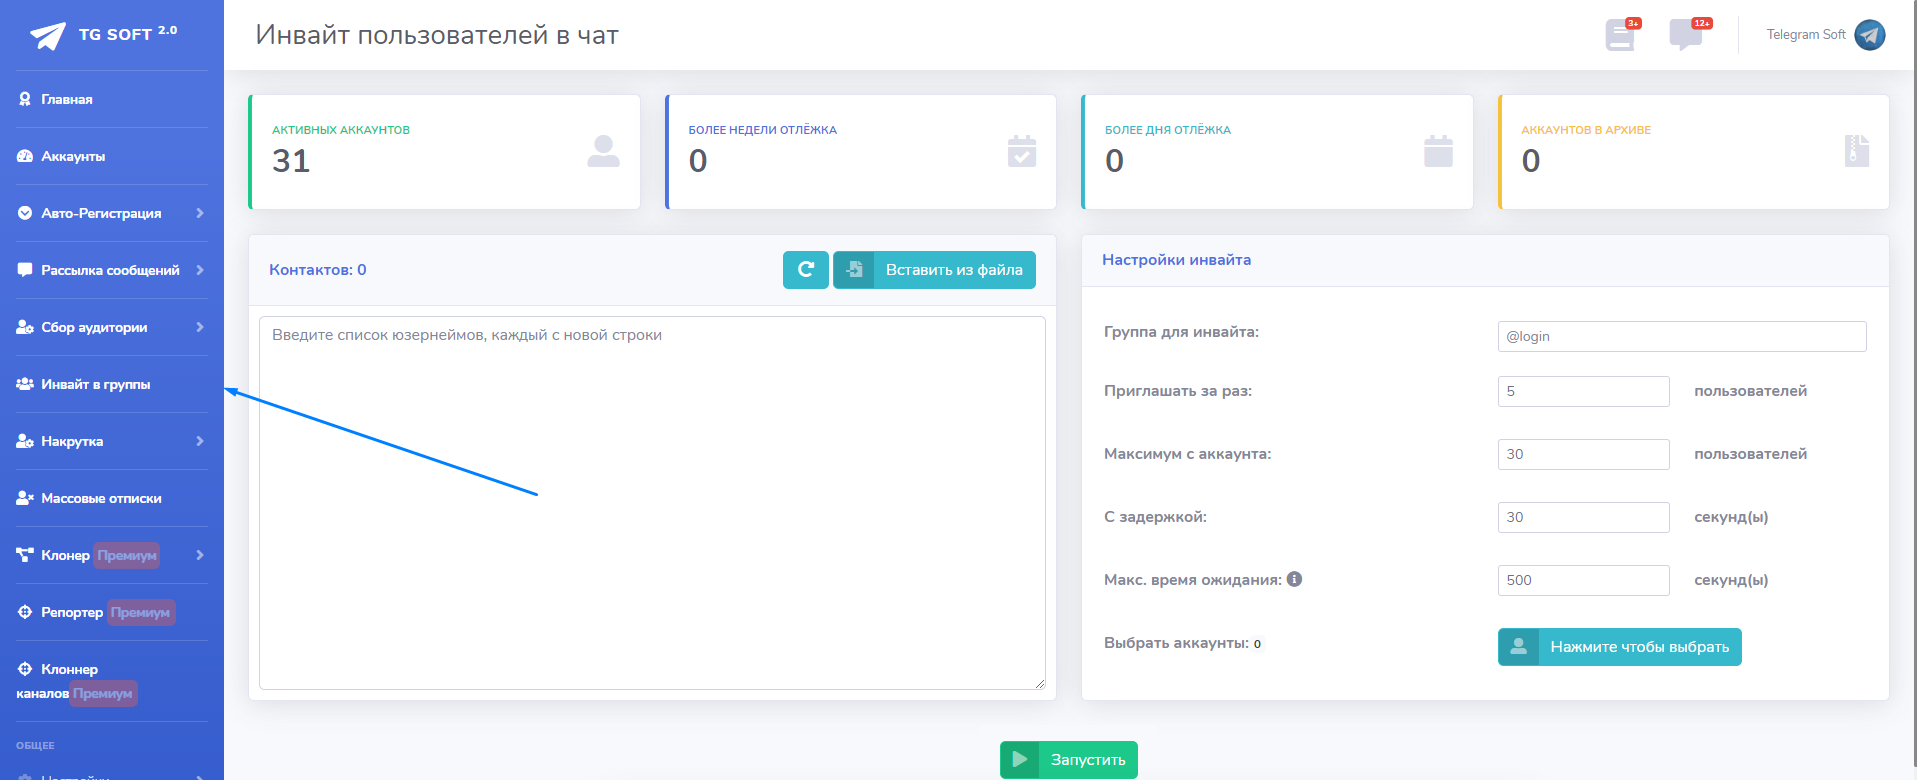Click the Аккаунты gauge icon
The image size is (1917, 780).
(25, 156)
